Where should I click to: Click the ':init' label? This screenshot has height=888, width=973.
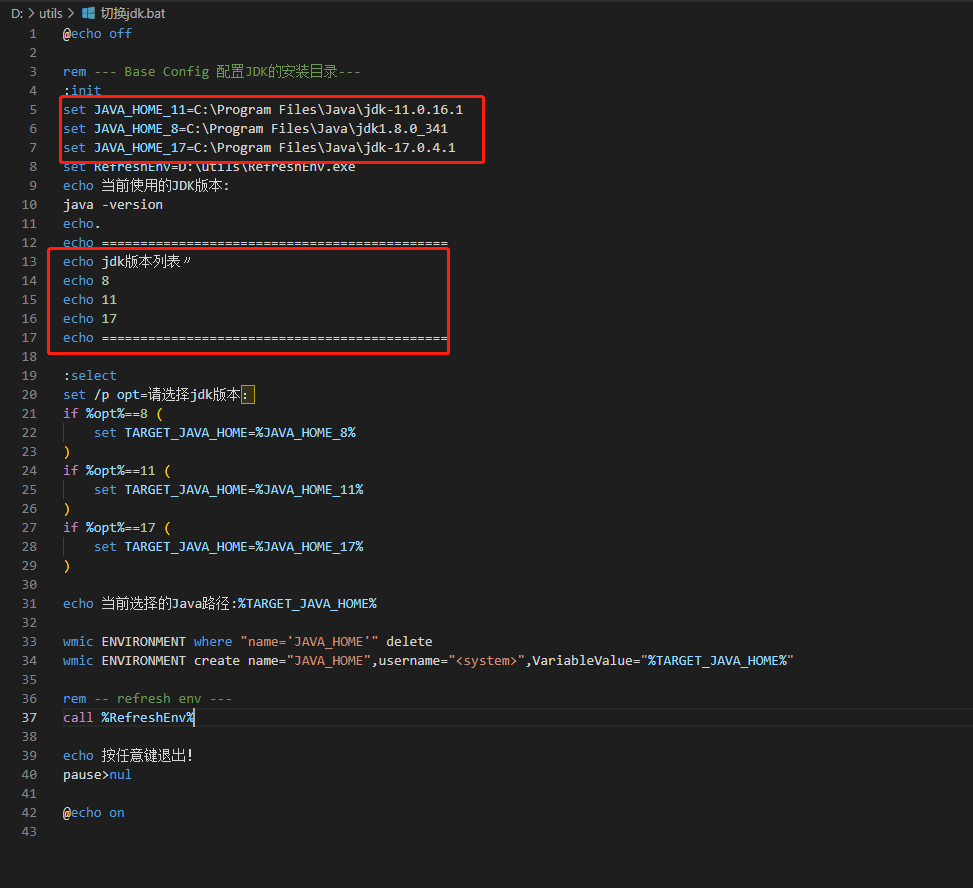click(x=82, y=91)
